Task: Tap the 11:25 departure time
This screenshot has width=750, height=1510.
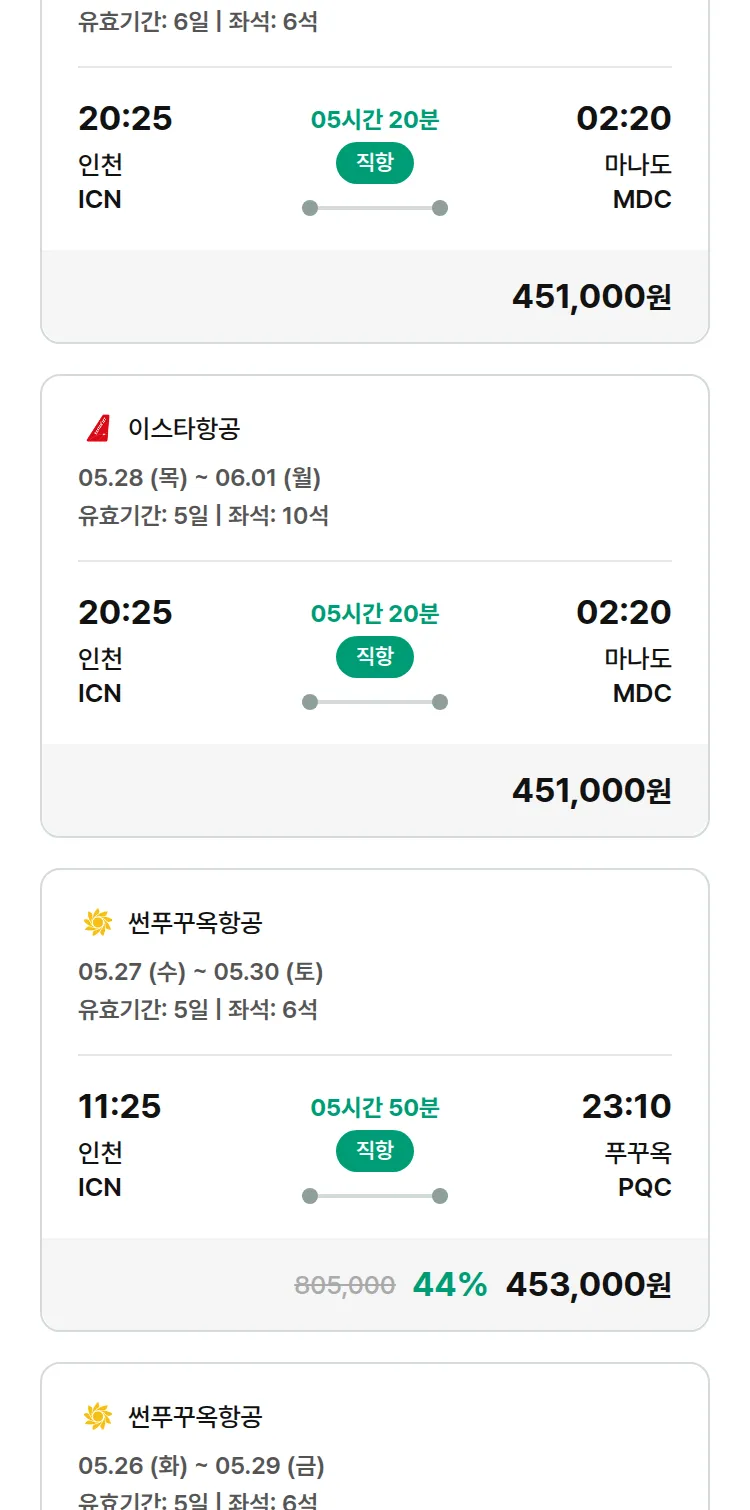Action: point(119,1107)
